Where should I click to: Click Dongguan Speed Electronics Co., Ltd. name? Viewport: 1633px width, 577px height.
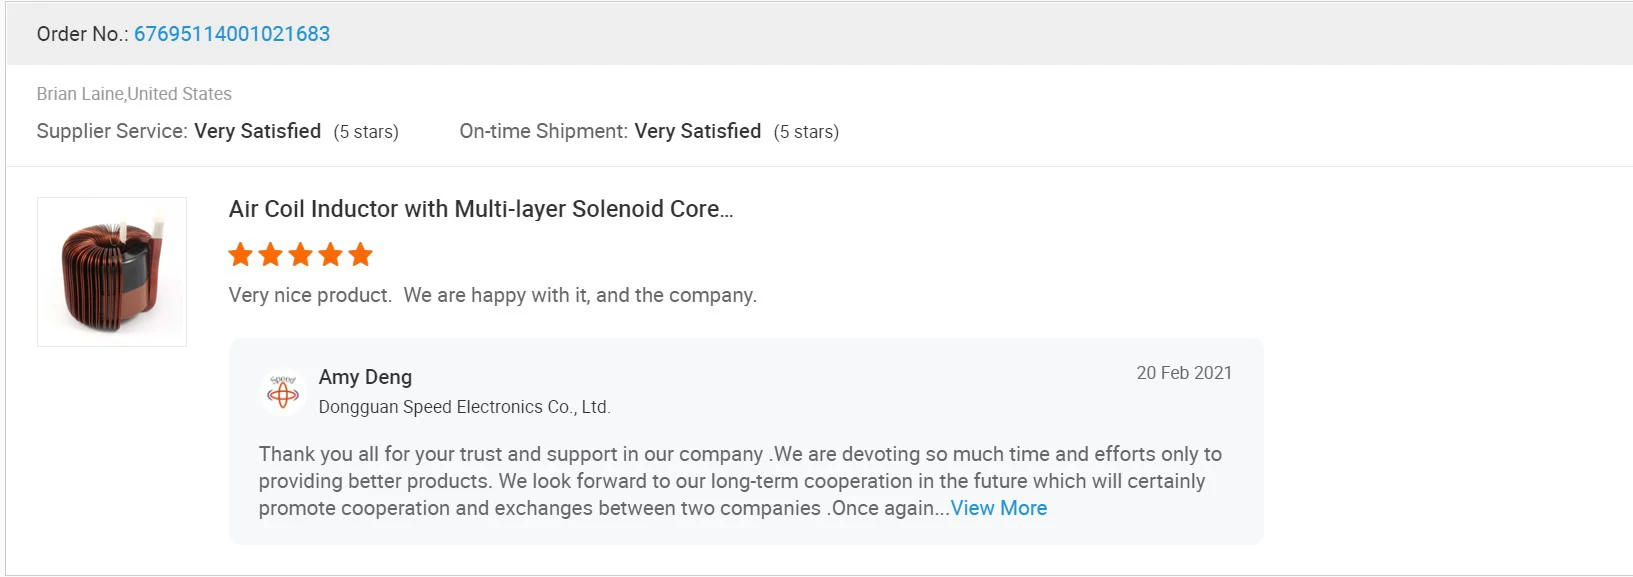[464, 407]
